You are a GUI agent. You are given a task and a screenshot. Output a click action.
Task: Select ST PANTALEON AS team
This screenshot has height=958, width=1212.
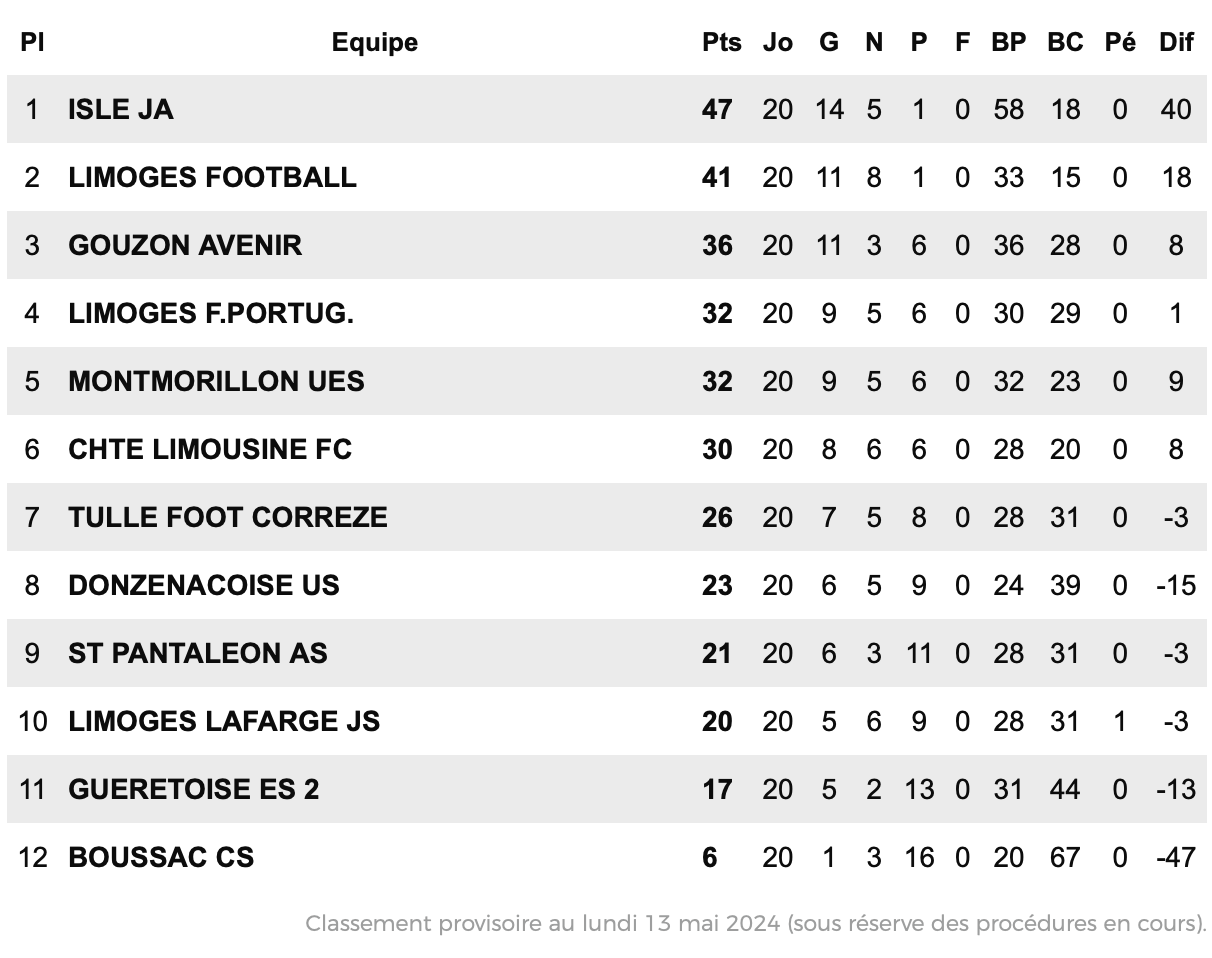[x=198, y=653]
